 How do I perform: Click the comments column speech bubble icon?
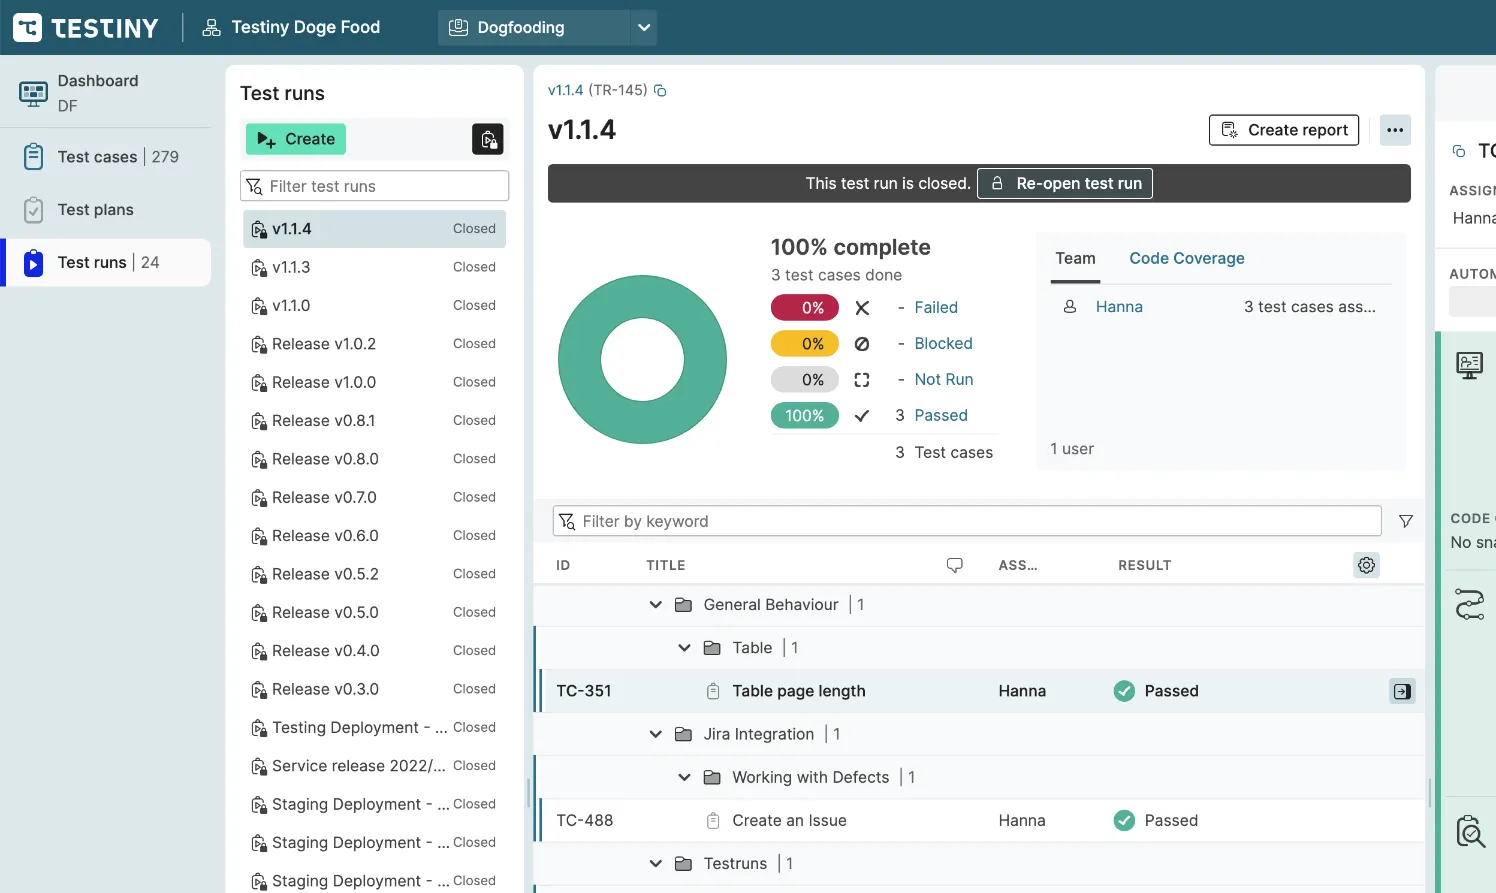pyautogui.click(x=954, y=565)
